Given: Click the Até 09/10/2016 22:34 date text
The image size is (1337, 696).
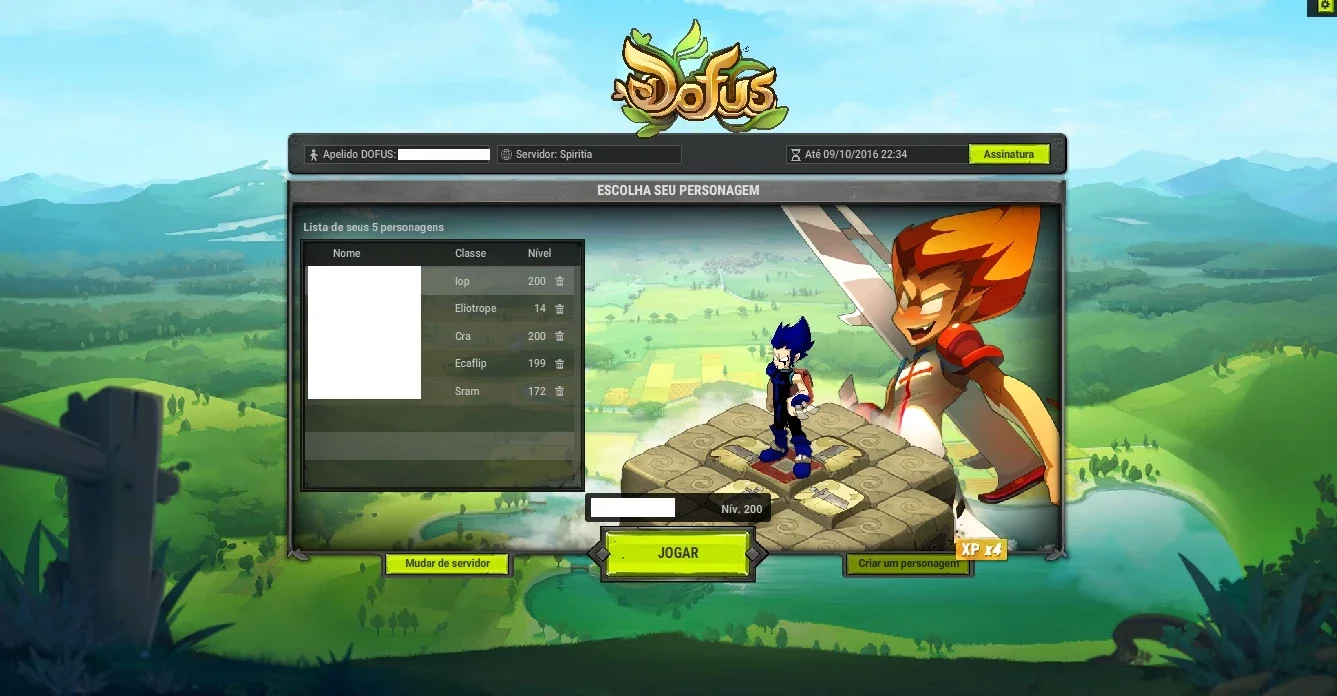Looking at the screenshot, I should [x=856, y=155].
